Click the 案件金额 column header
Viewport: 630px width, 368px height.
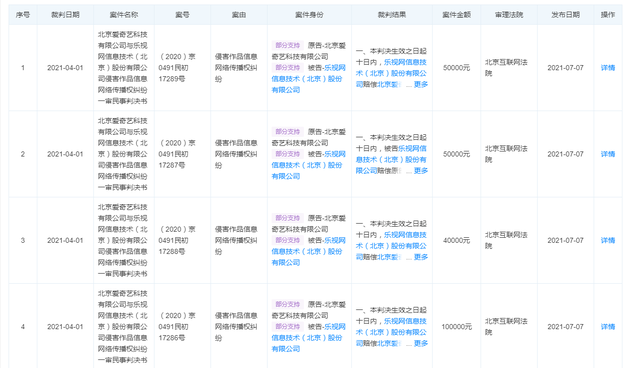click(x=456, y=15)
